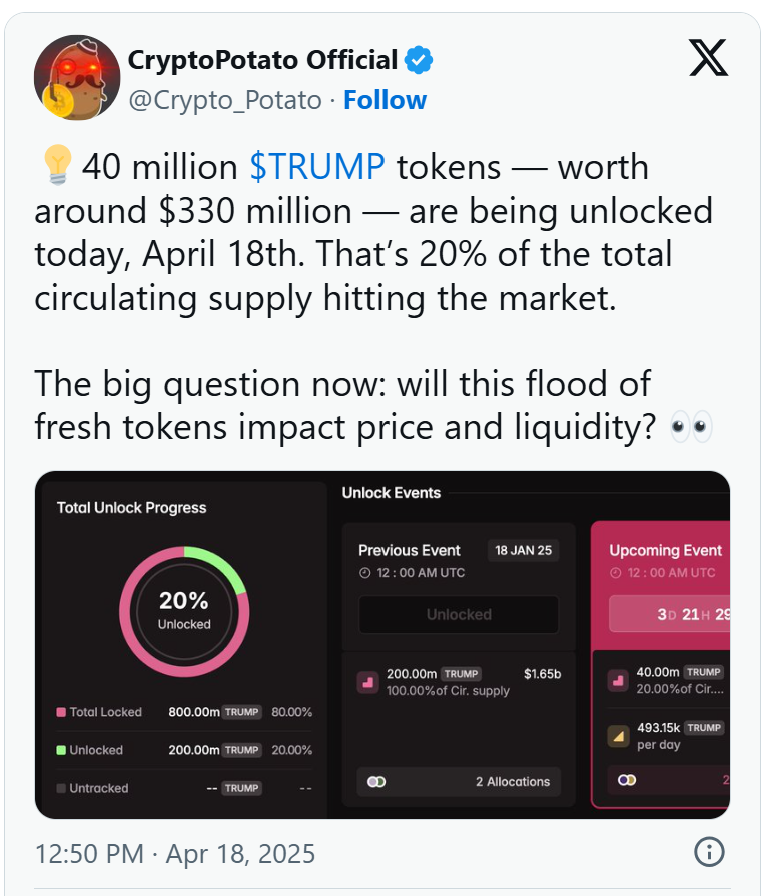Click the CryptoPotato profile avatar
Viewport: 766px width, 896px height.
pos(77,77)
